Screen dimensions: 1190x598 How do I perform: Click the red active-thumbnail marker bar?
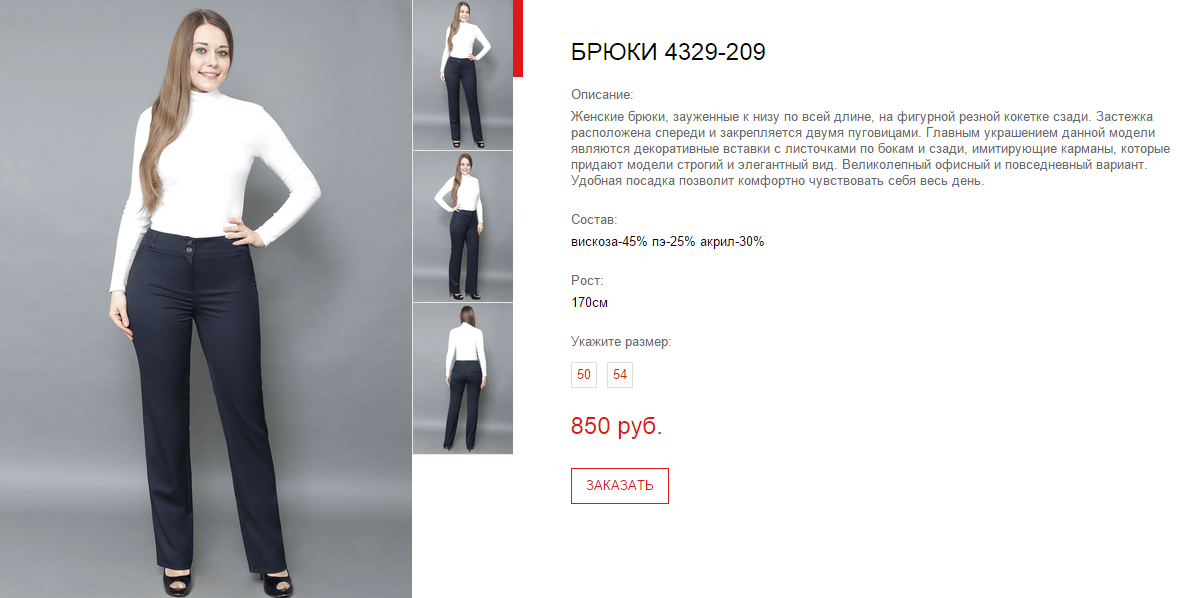518,38
